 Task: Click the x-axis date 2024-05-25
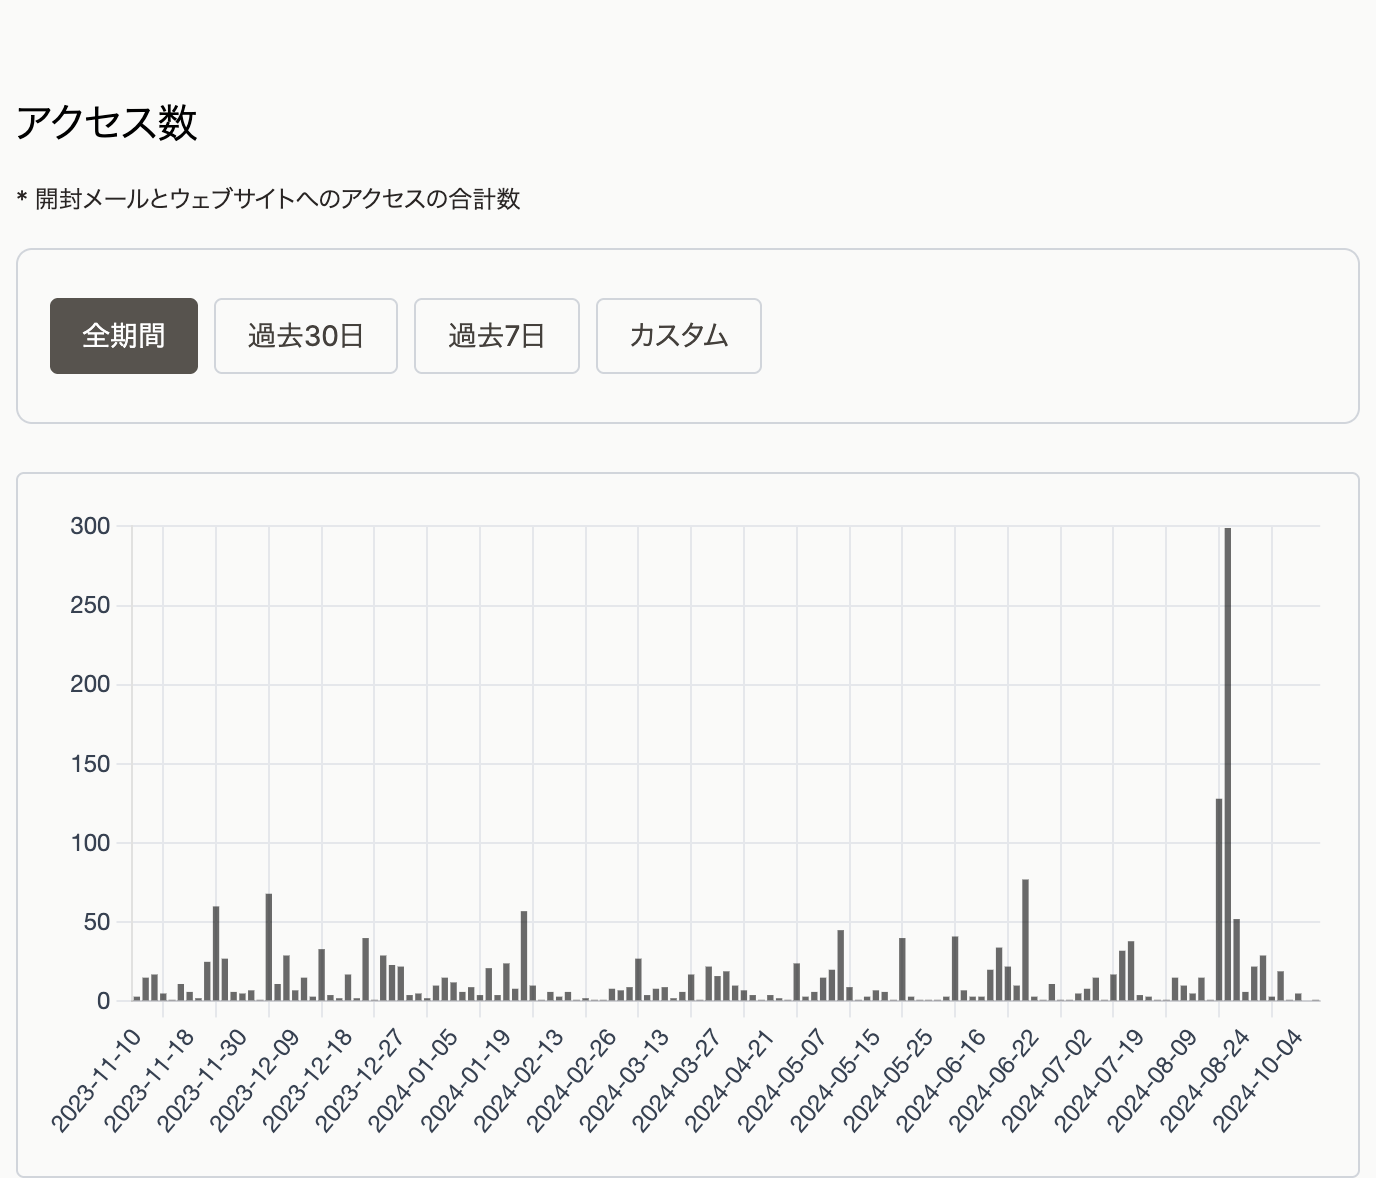(x=889, y=1079)
